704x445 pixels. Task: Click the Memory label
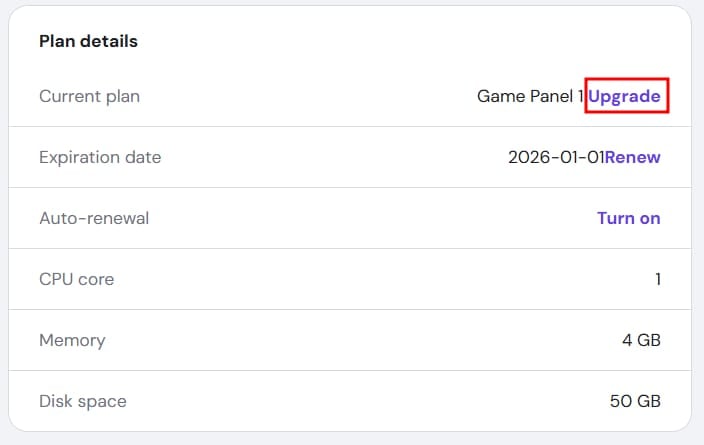pyautogui.click(x=71, y=341)
